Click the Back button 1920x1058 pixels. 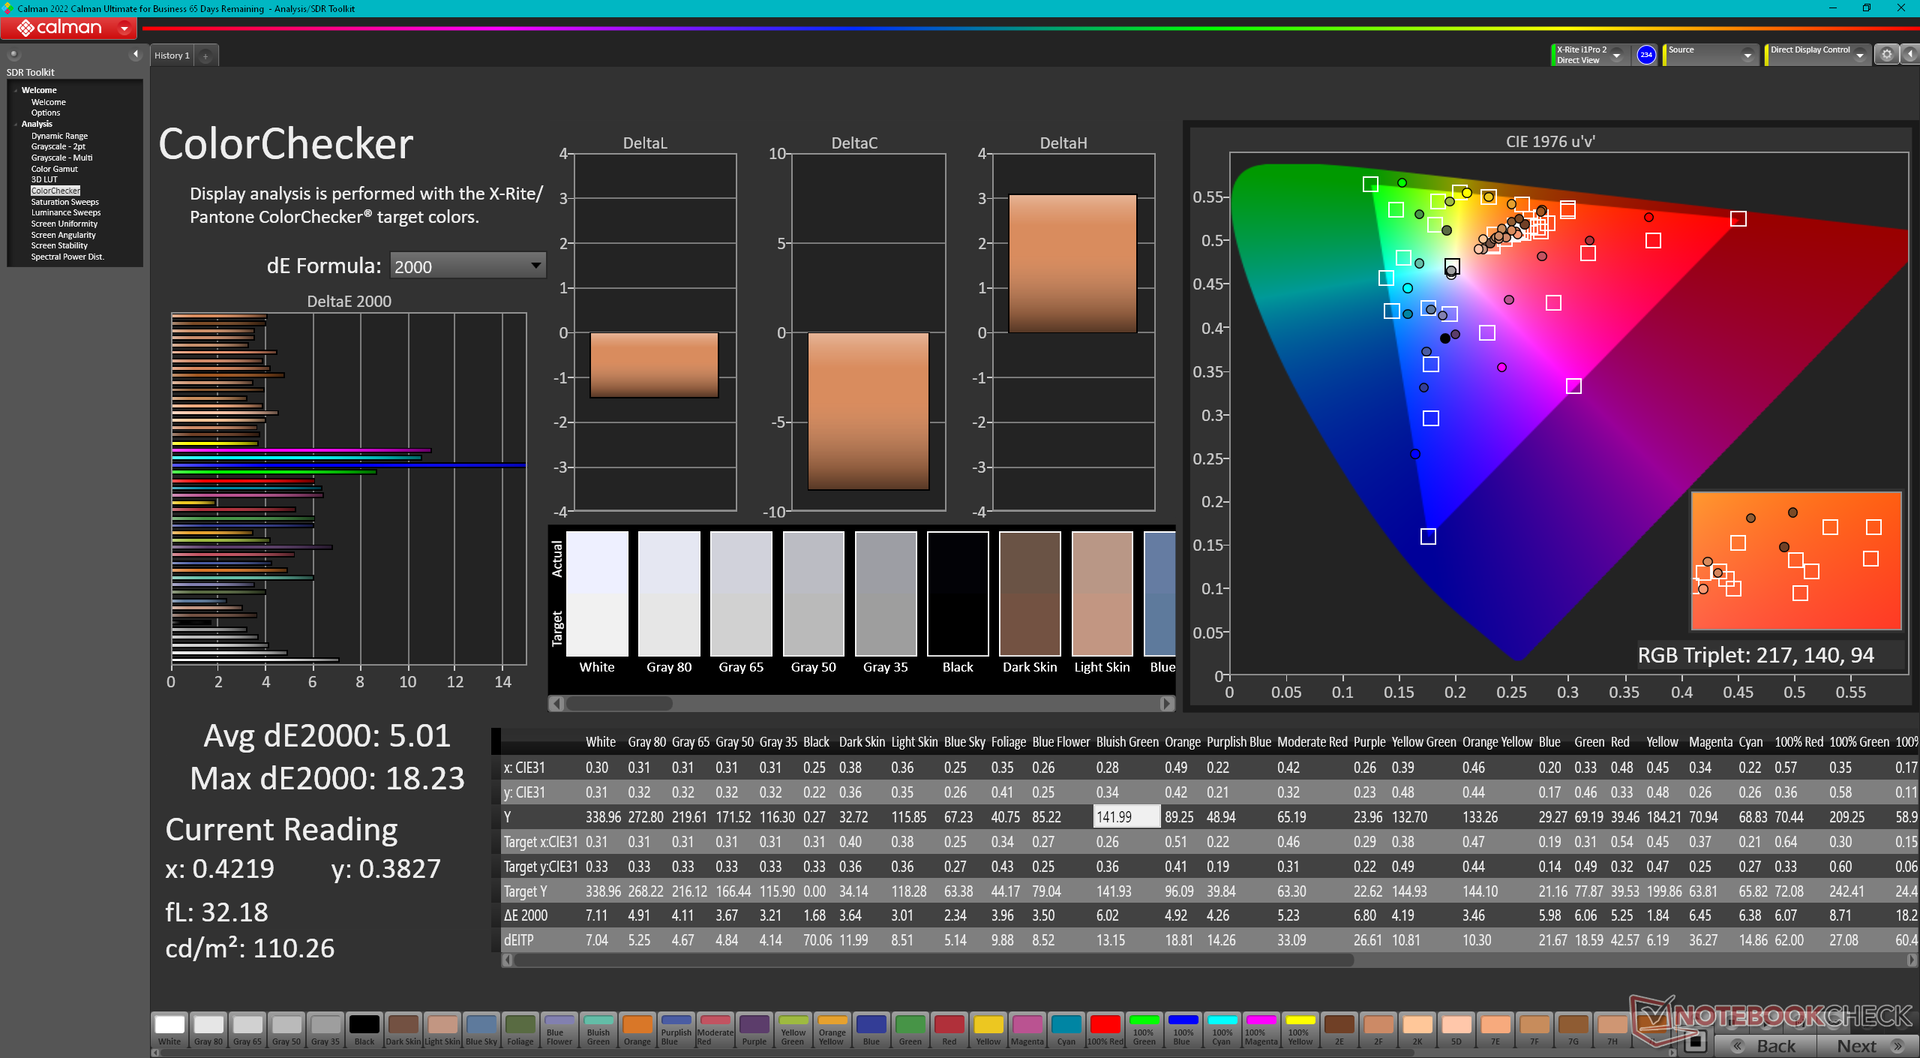[x=1766, y=1046]
